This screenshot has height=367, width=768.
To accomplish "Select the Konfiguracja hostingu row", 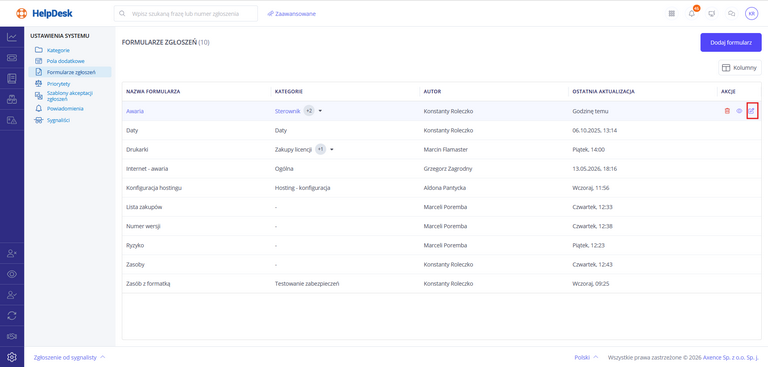I will click(442, 188).
